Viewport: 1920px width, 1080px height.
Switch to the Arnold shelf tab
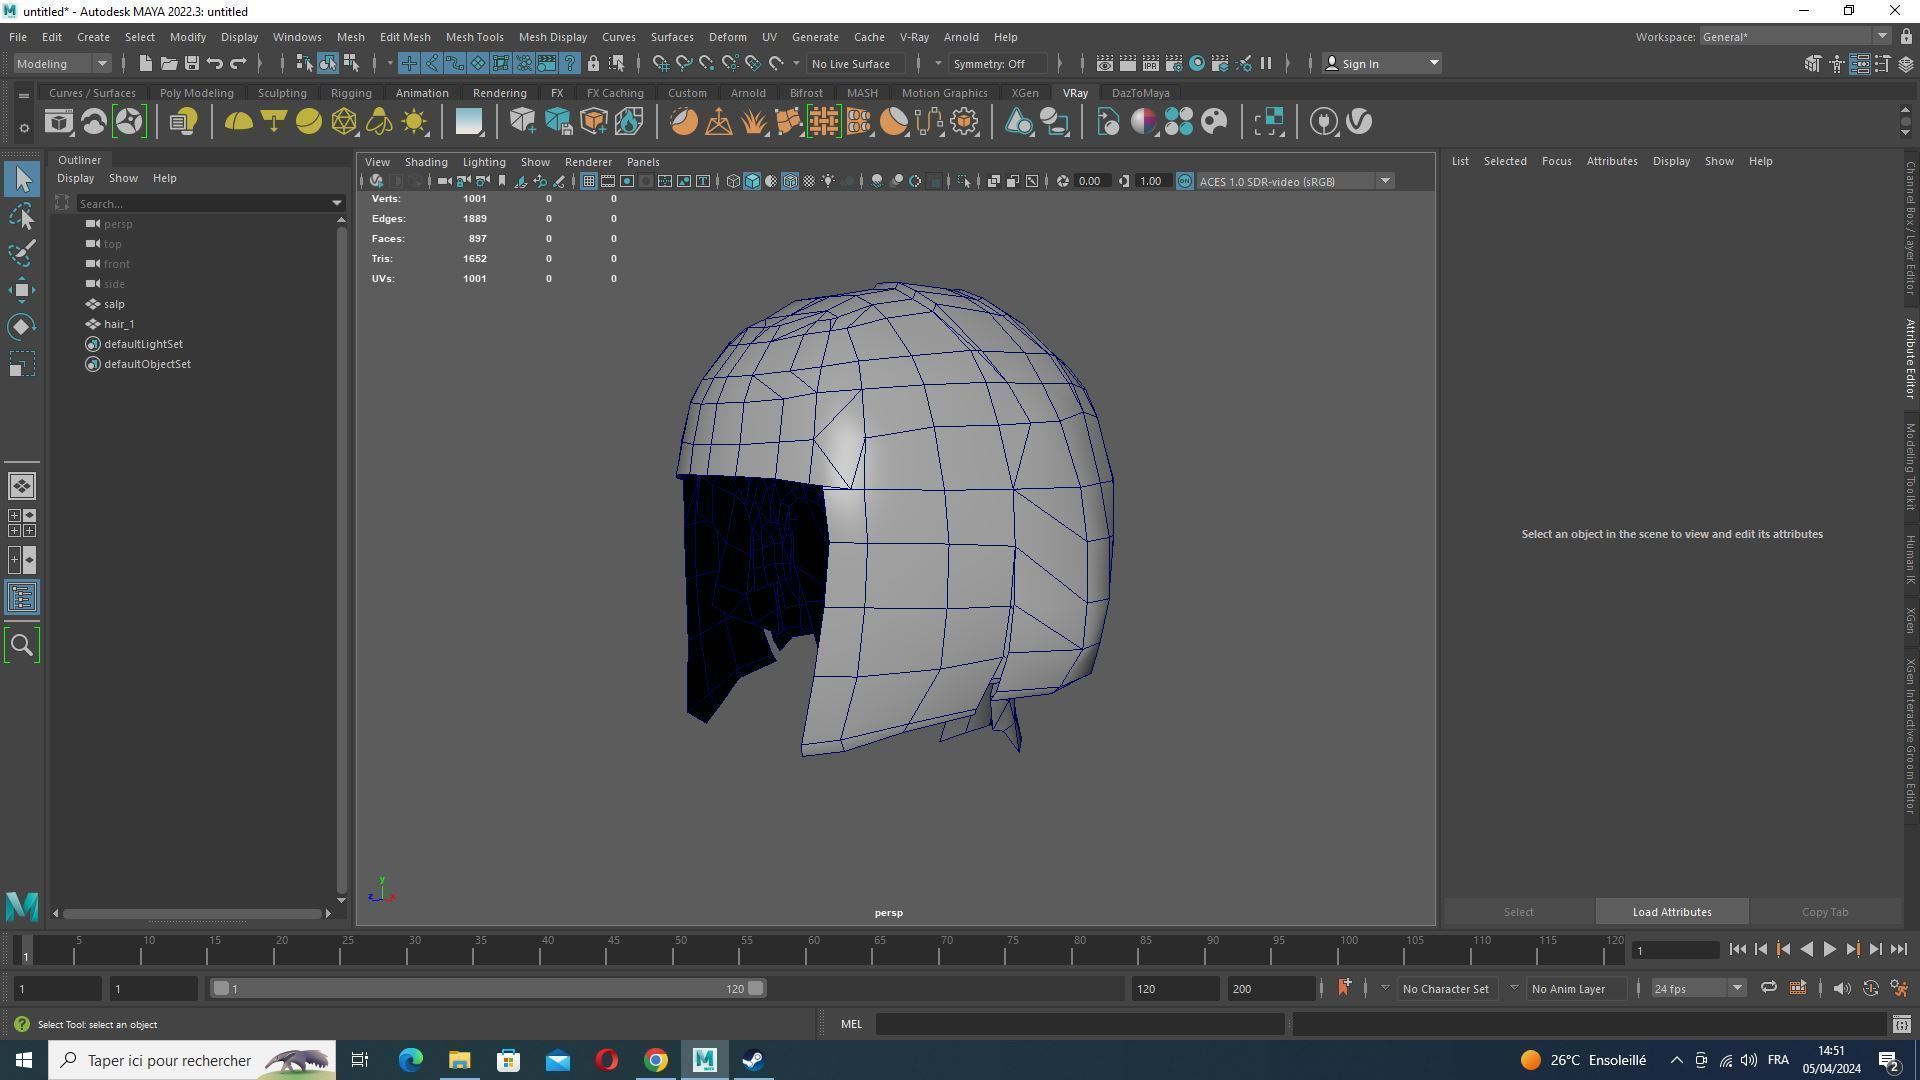[747, 93]
